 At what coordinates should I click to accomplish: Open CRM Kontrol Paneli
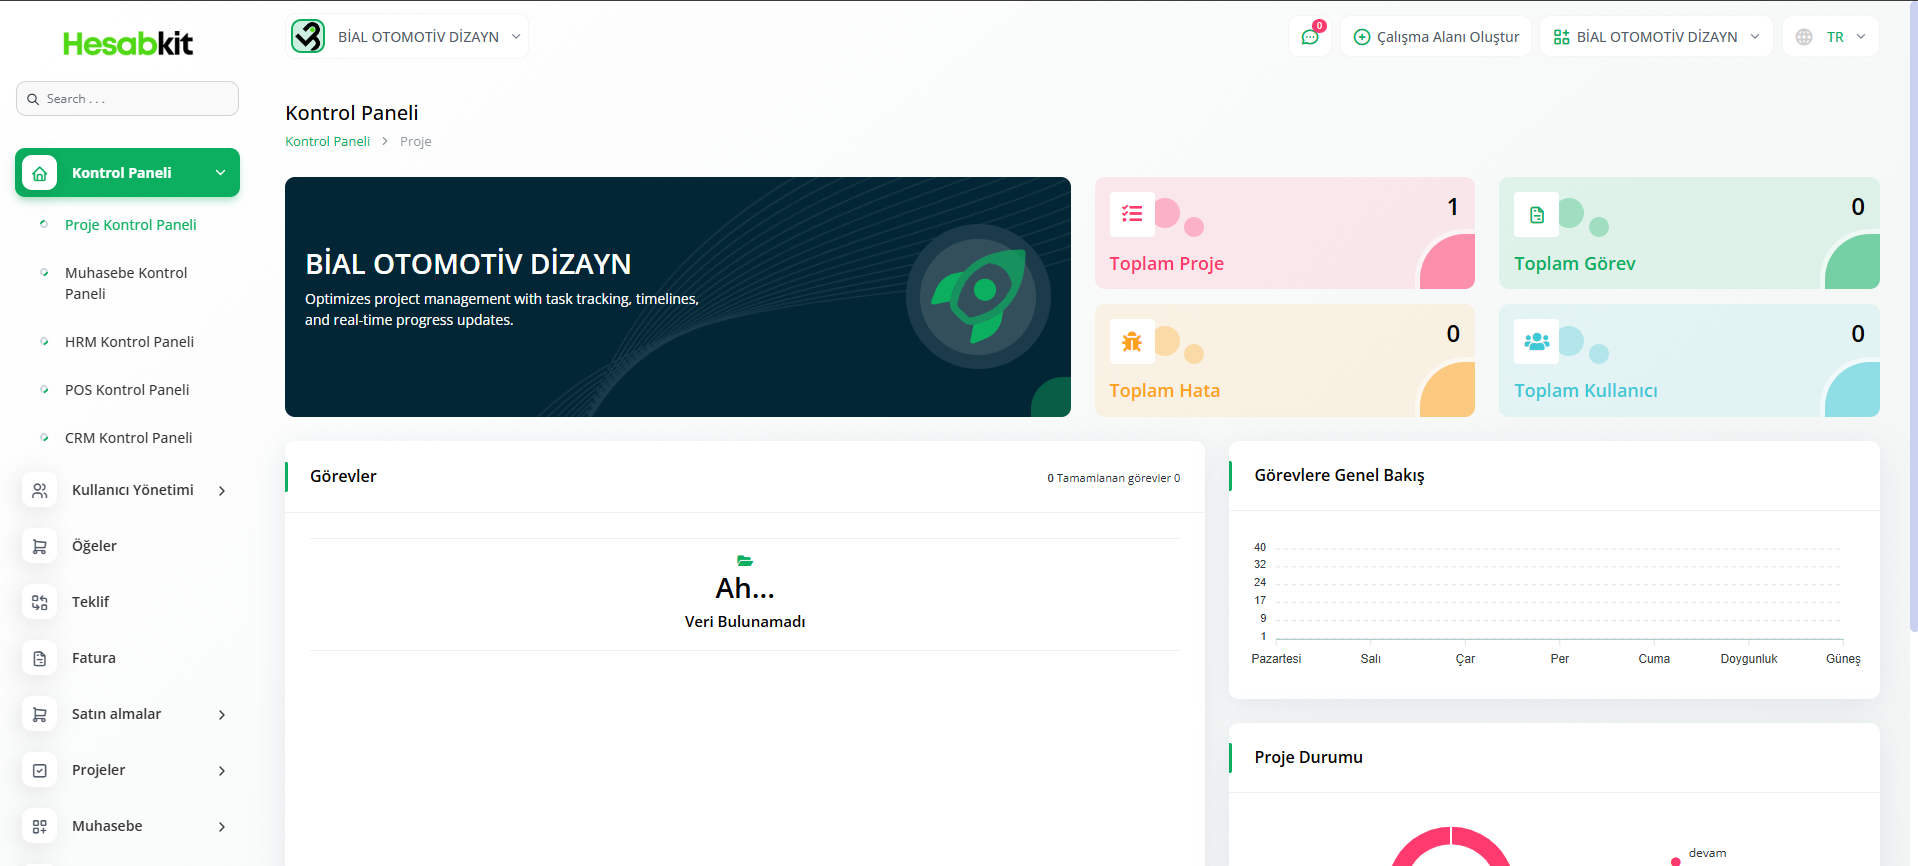[x=128, y=438]
